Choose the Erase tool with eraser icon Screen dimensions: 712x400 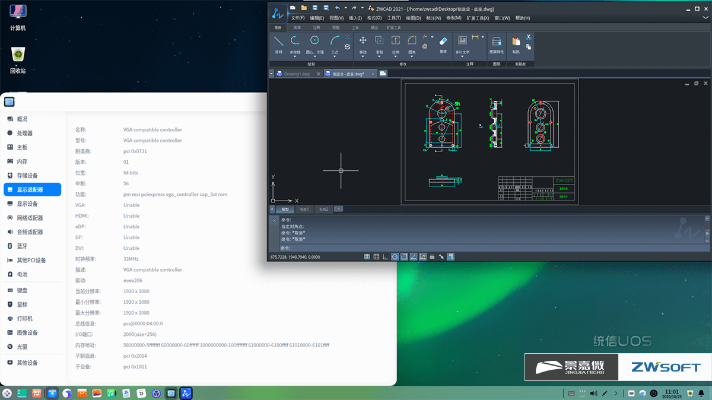click(443, 44)
